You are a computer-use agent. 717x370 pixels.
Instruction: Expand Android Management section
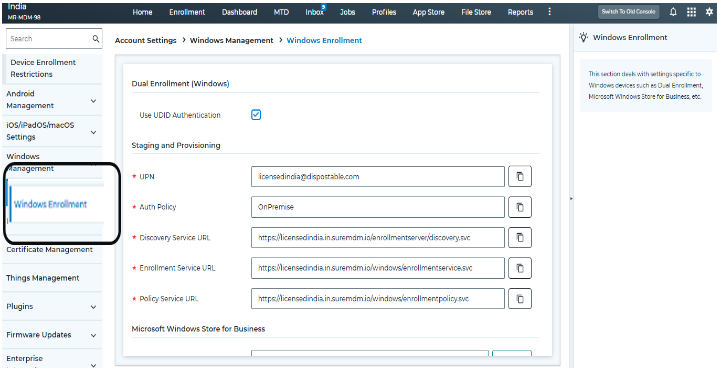pyautogui.click(x=93, y=101)
